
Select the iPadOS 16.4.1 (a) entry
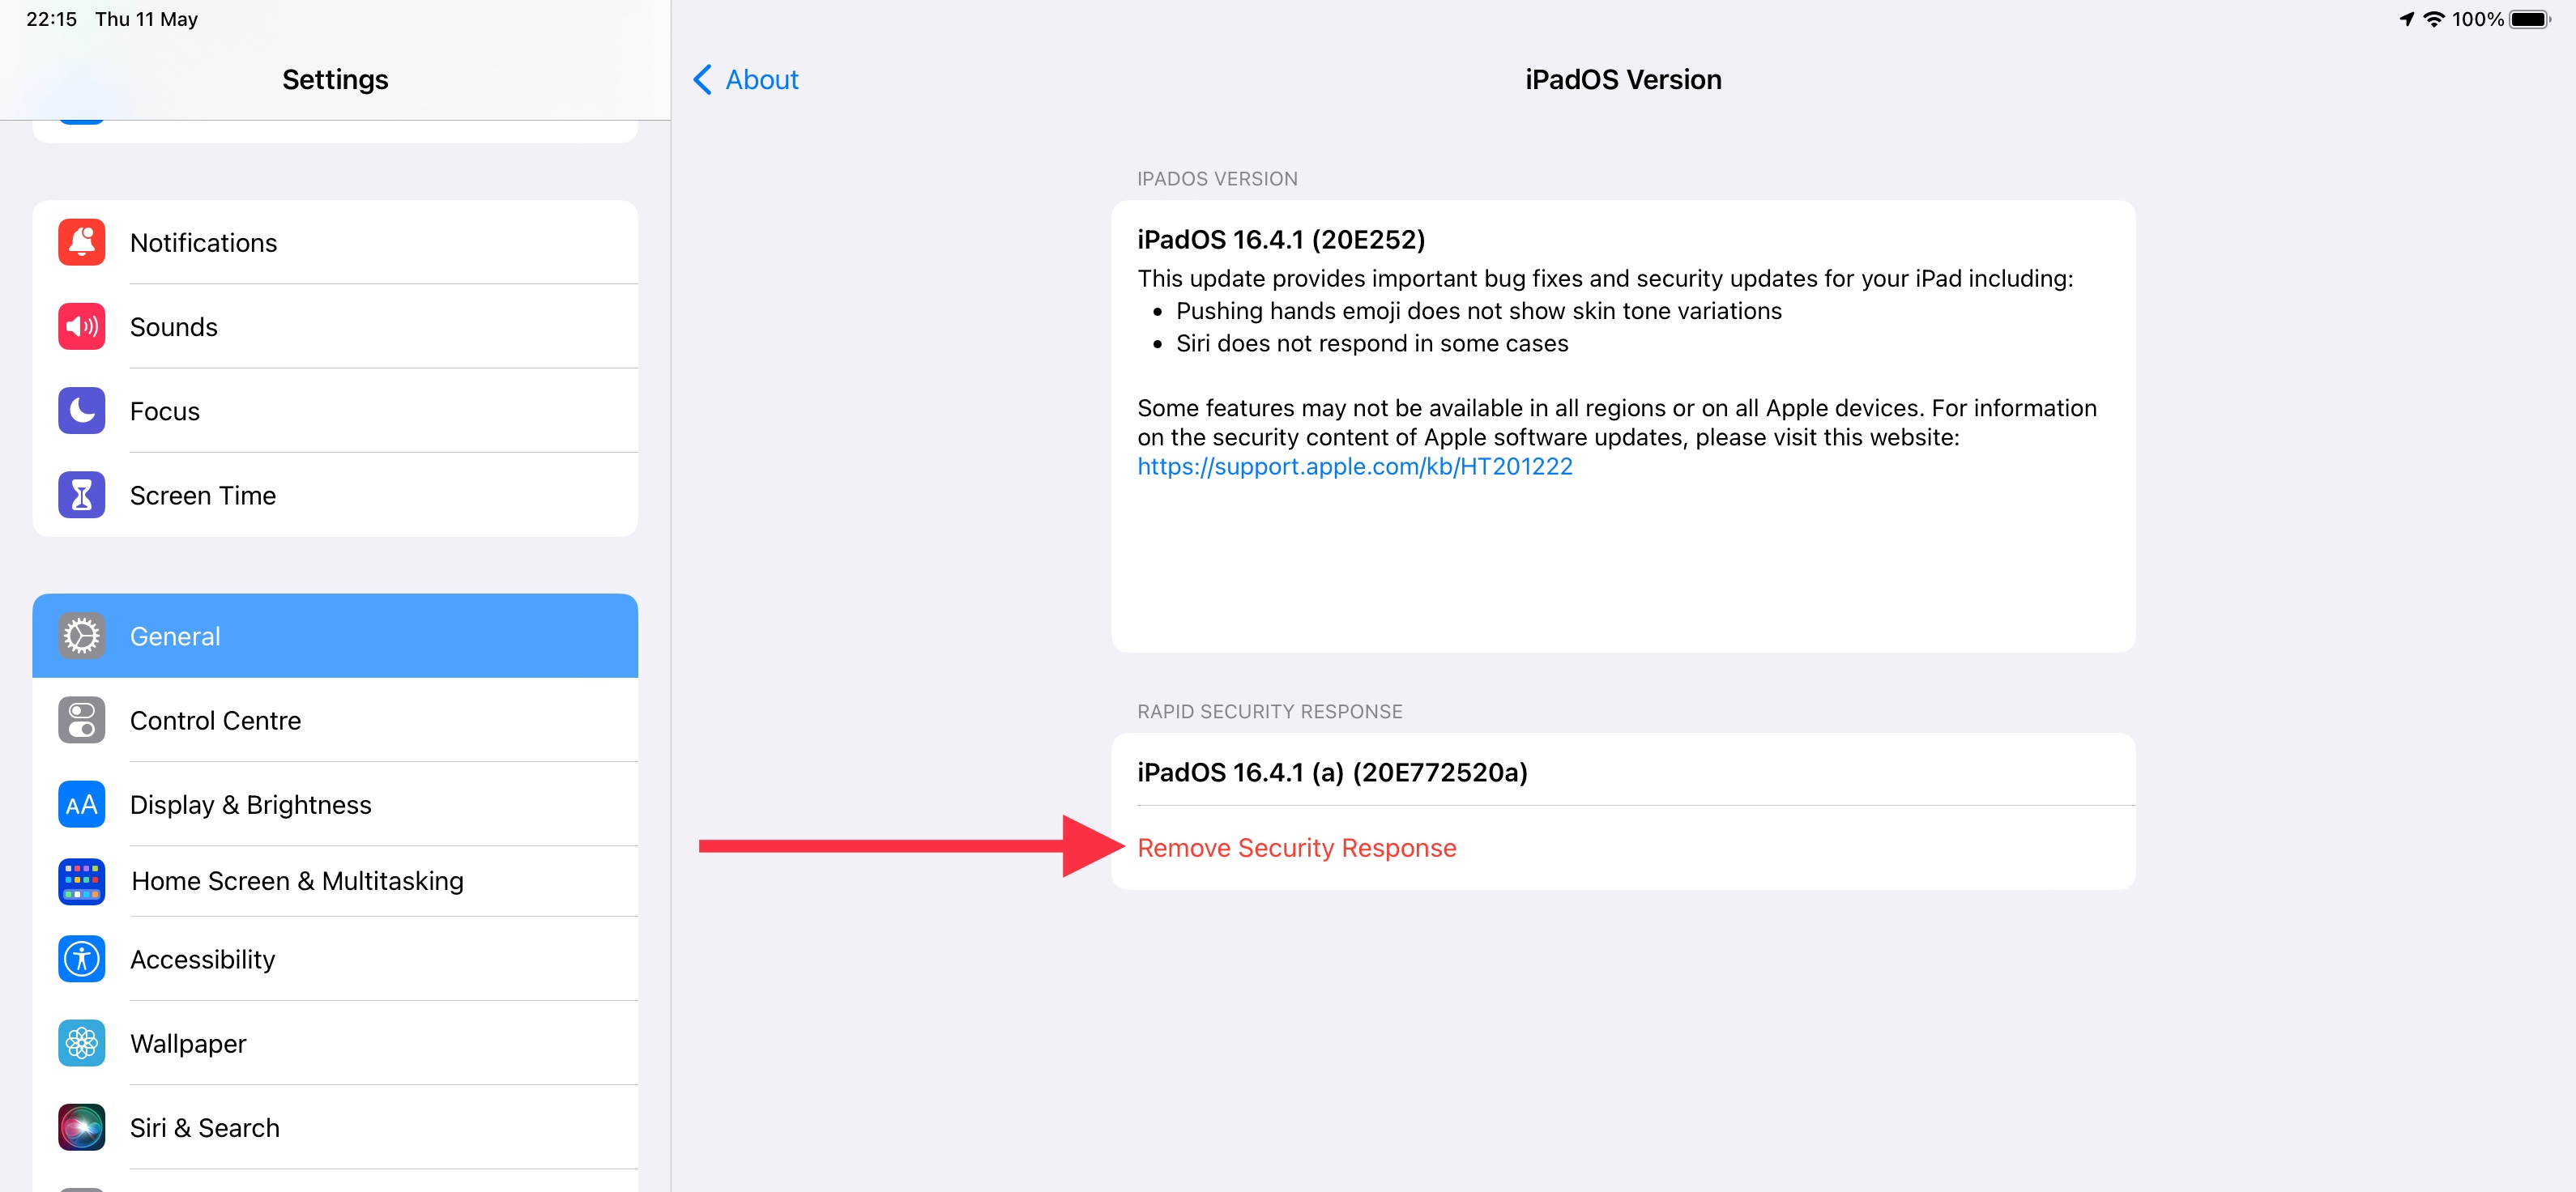click(1332, 772)
